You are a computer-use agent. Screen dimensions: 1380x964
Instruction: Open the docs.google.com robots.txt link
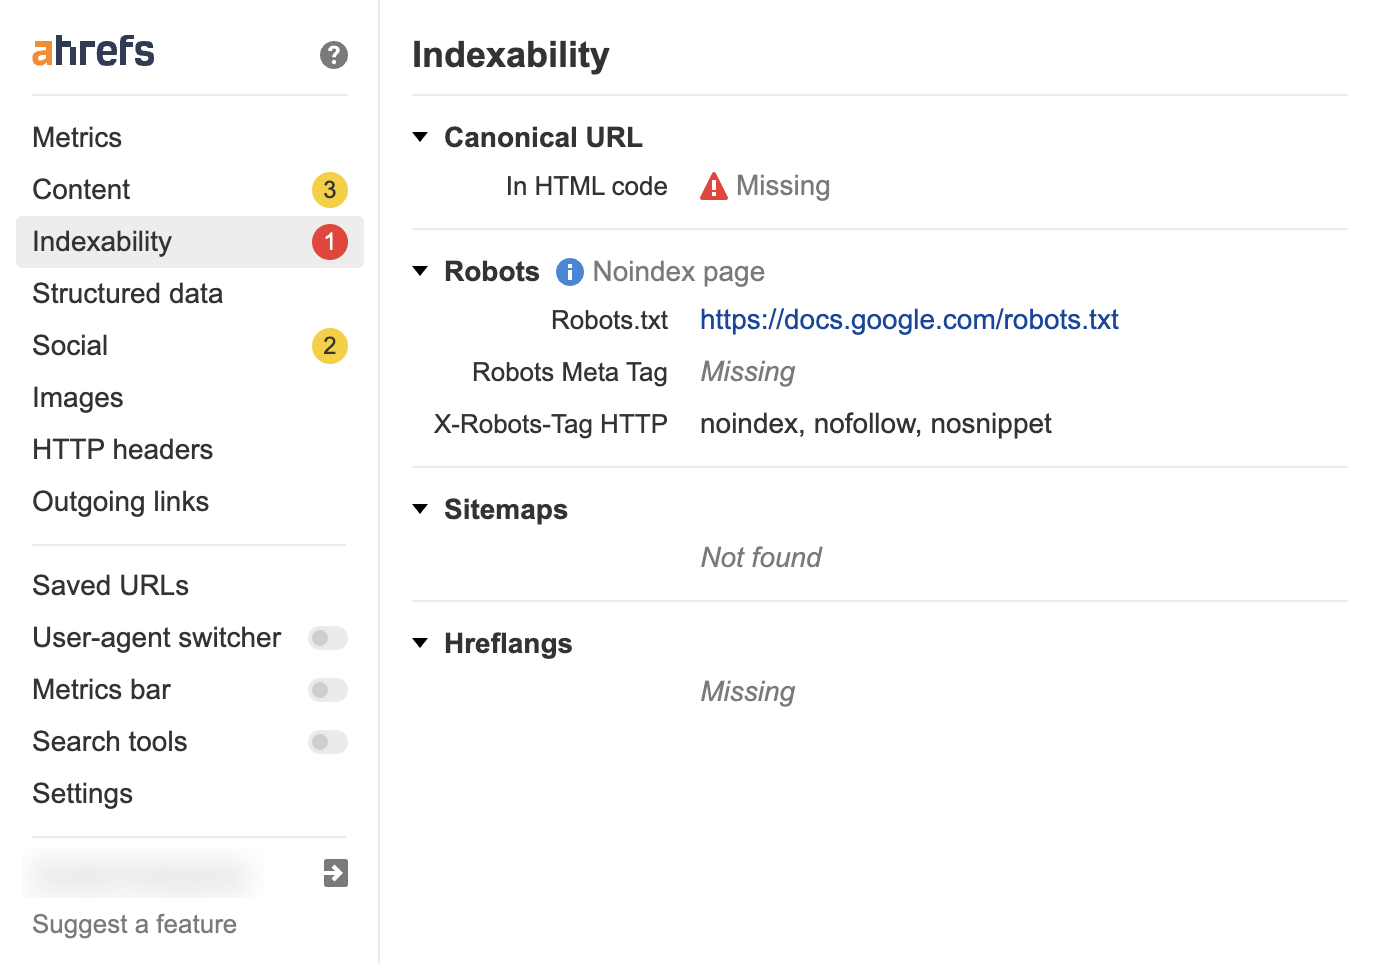coord(908,319)
